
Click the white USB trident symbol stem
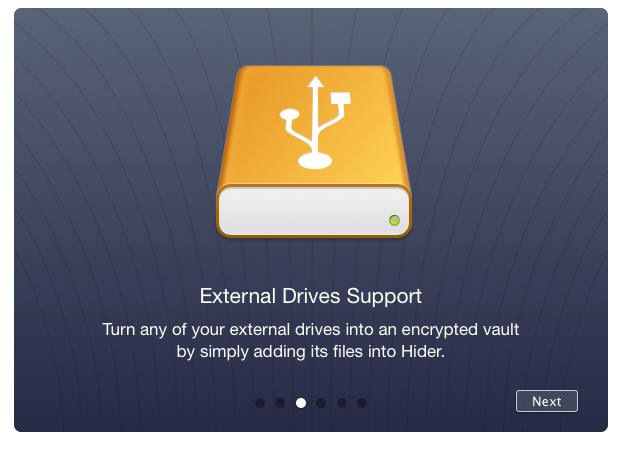[316, 119]
